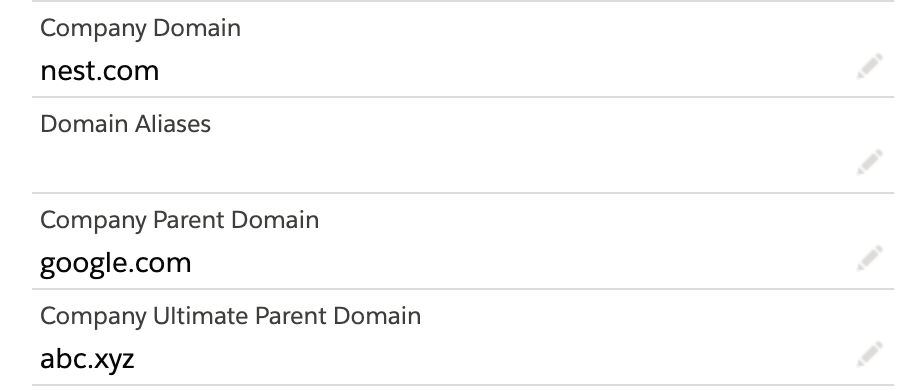This screenshot has height=390, width=918.
Task: Focus the row containing abc.xyz text
Action: click(x=463, y=337)
